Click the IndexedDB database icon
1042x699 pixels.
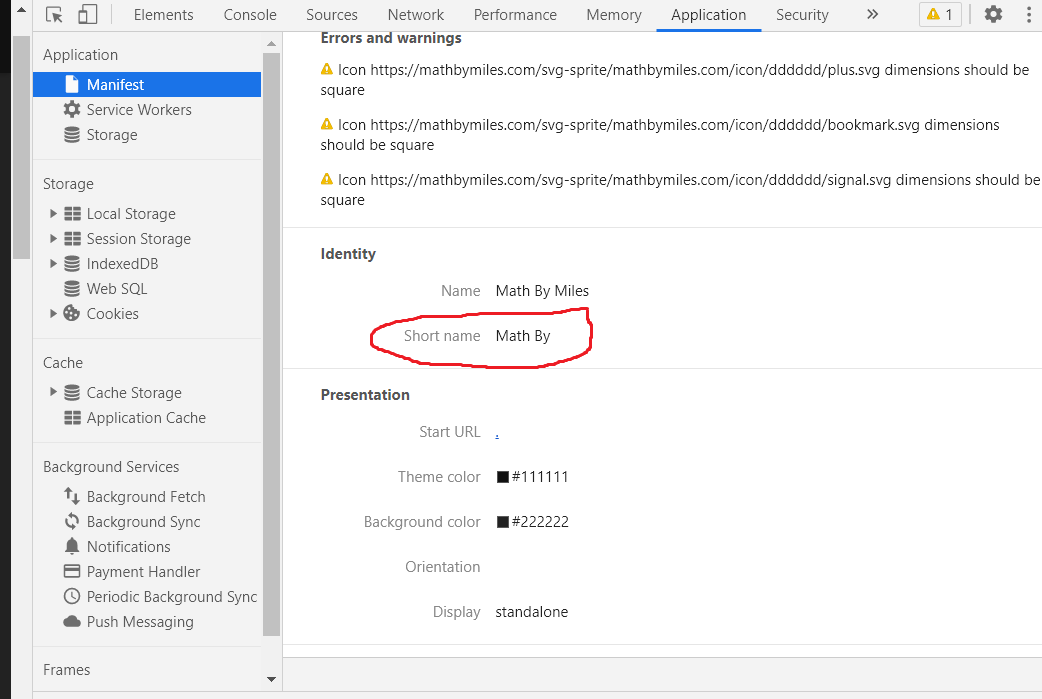pos(72,264)
